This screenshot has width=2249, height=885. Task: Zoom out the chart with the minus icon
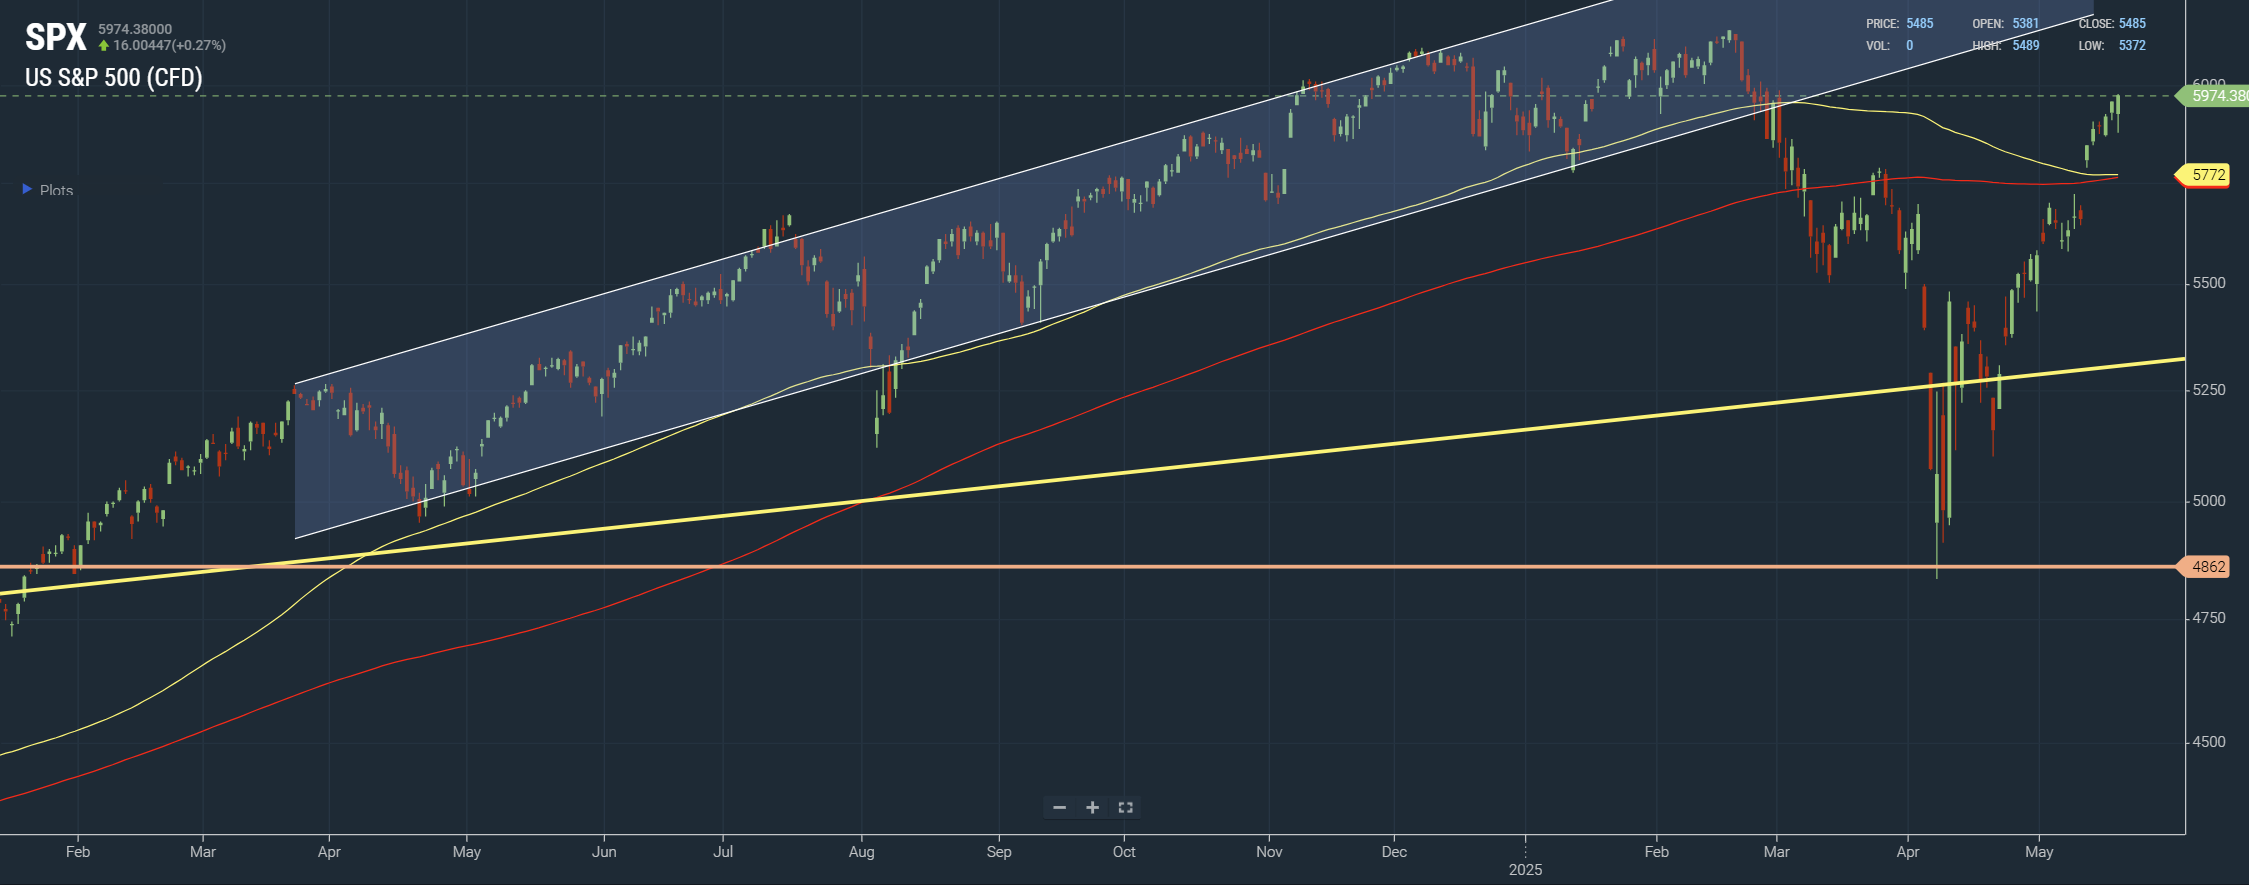tap(1059, 808)
